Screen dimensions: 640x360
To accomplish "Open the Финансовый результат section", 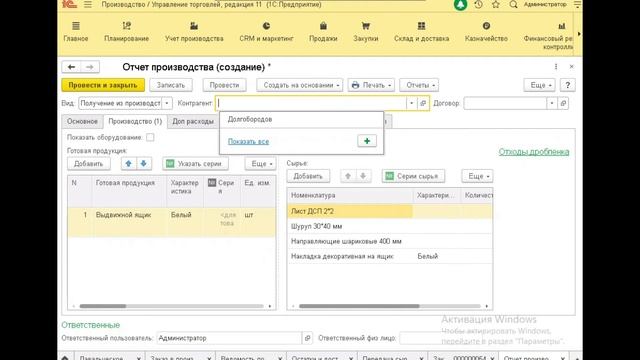I will coord(549,36).
